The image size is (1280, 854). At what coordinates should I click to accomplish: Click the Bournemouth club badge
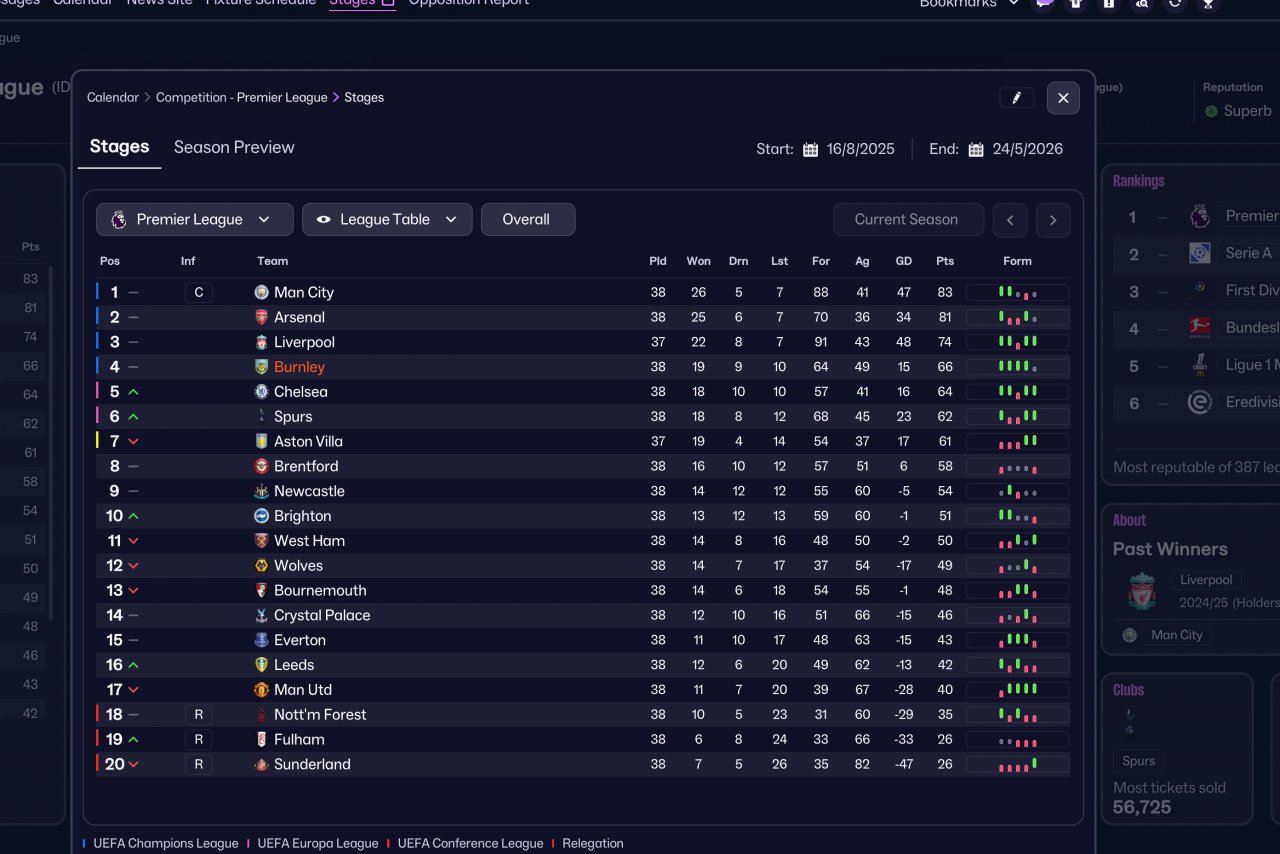pos(261,591)
